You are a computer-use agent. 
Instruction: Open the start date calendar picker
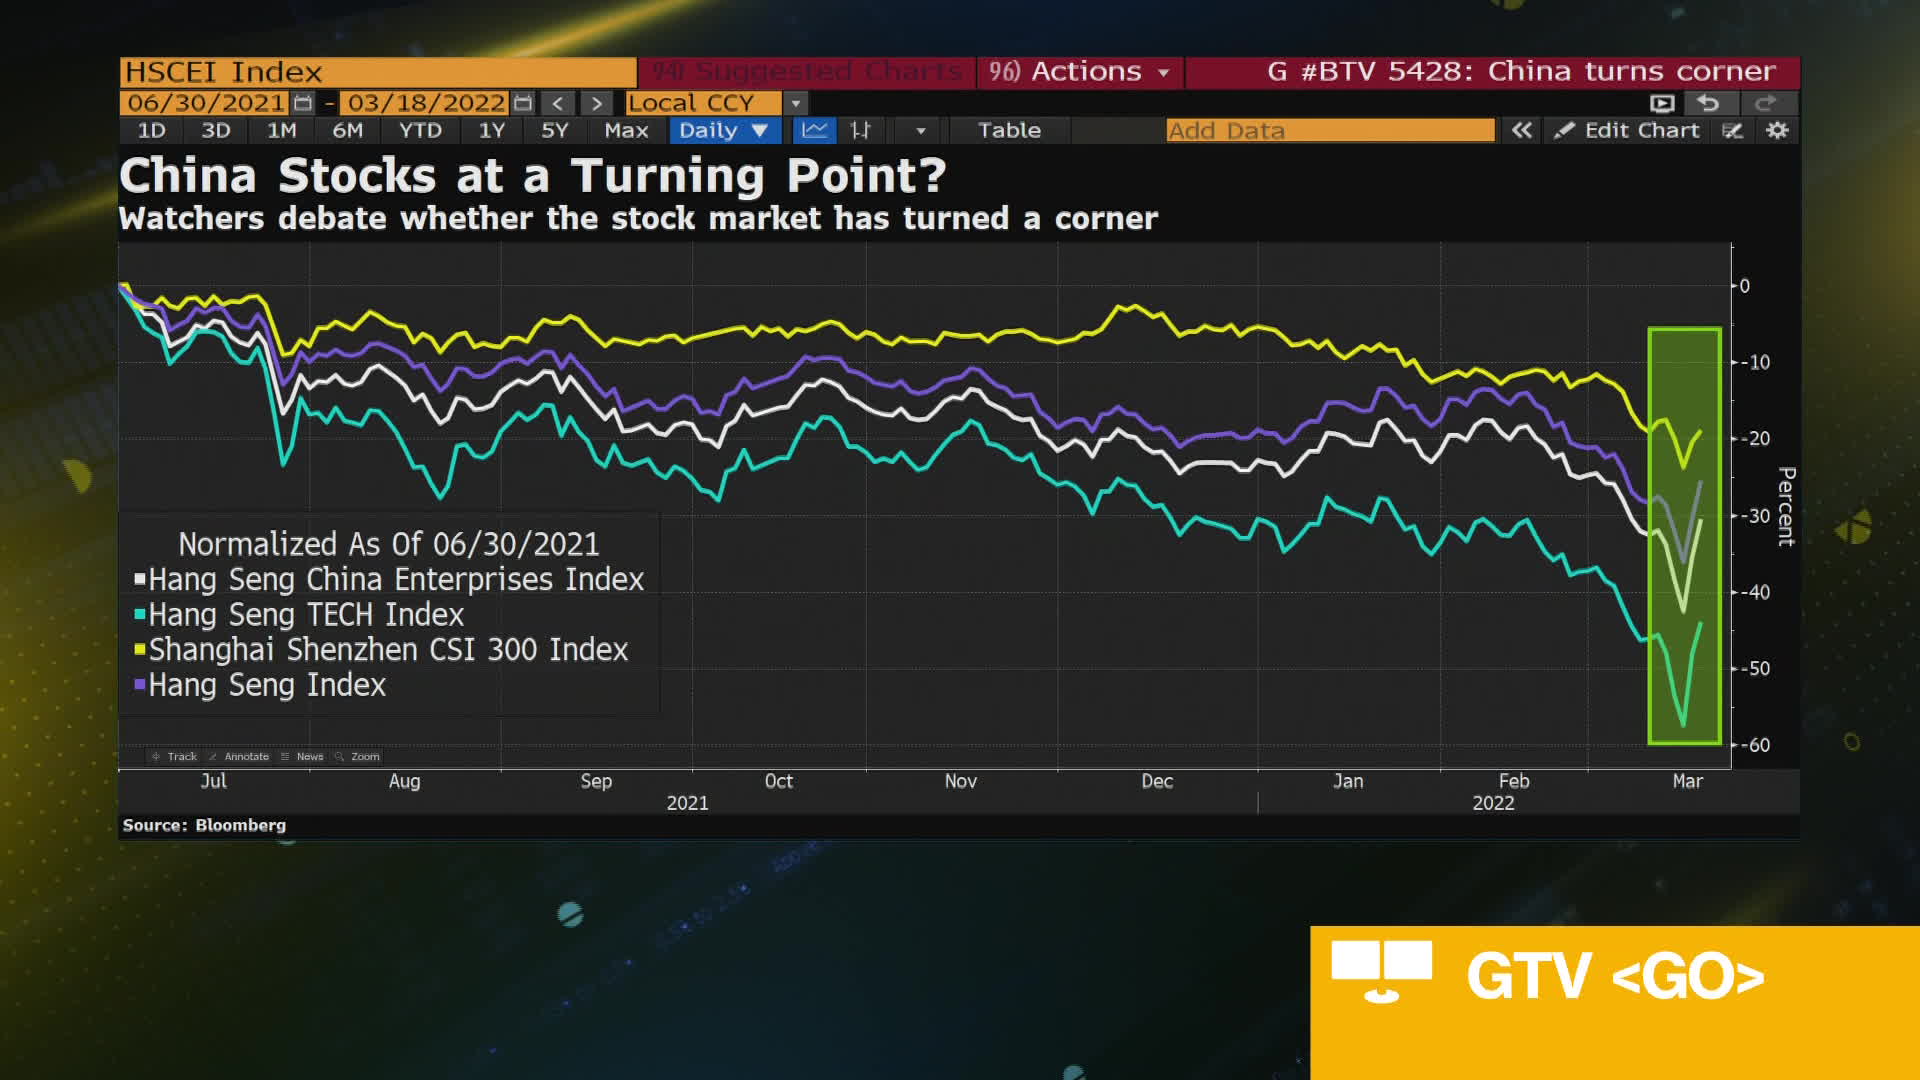[303, 103]
